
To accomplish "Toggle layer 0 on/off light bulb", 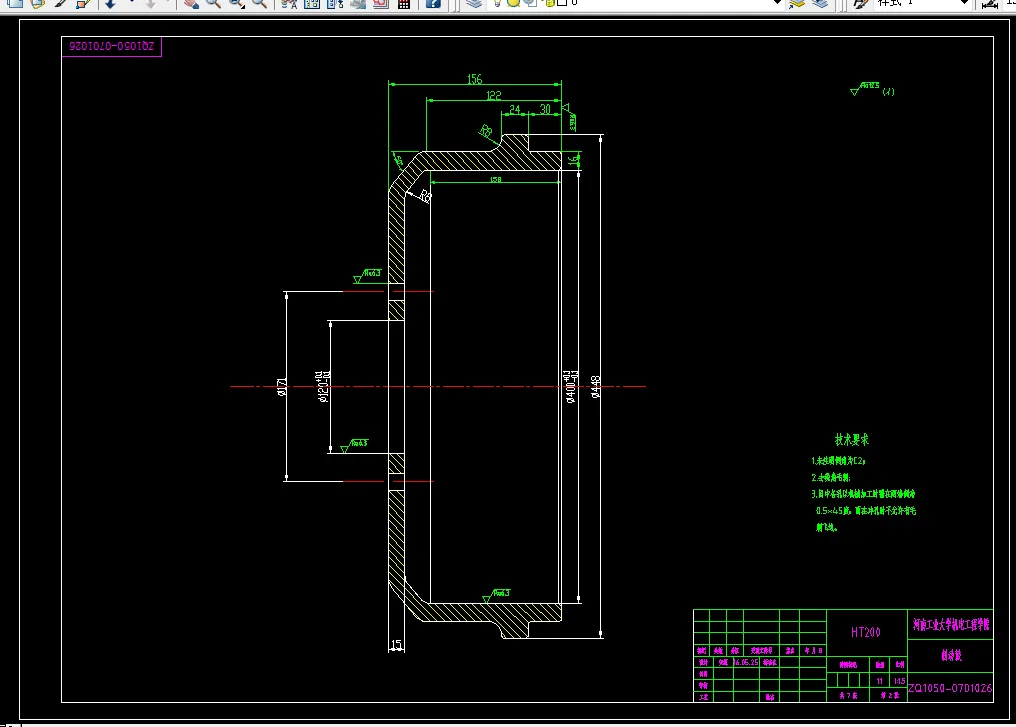I will tap(497, 3).
